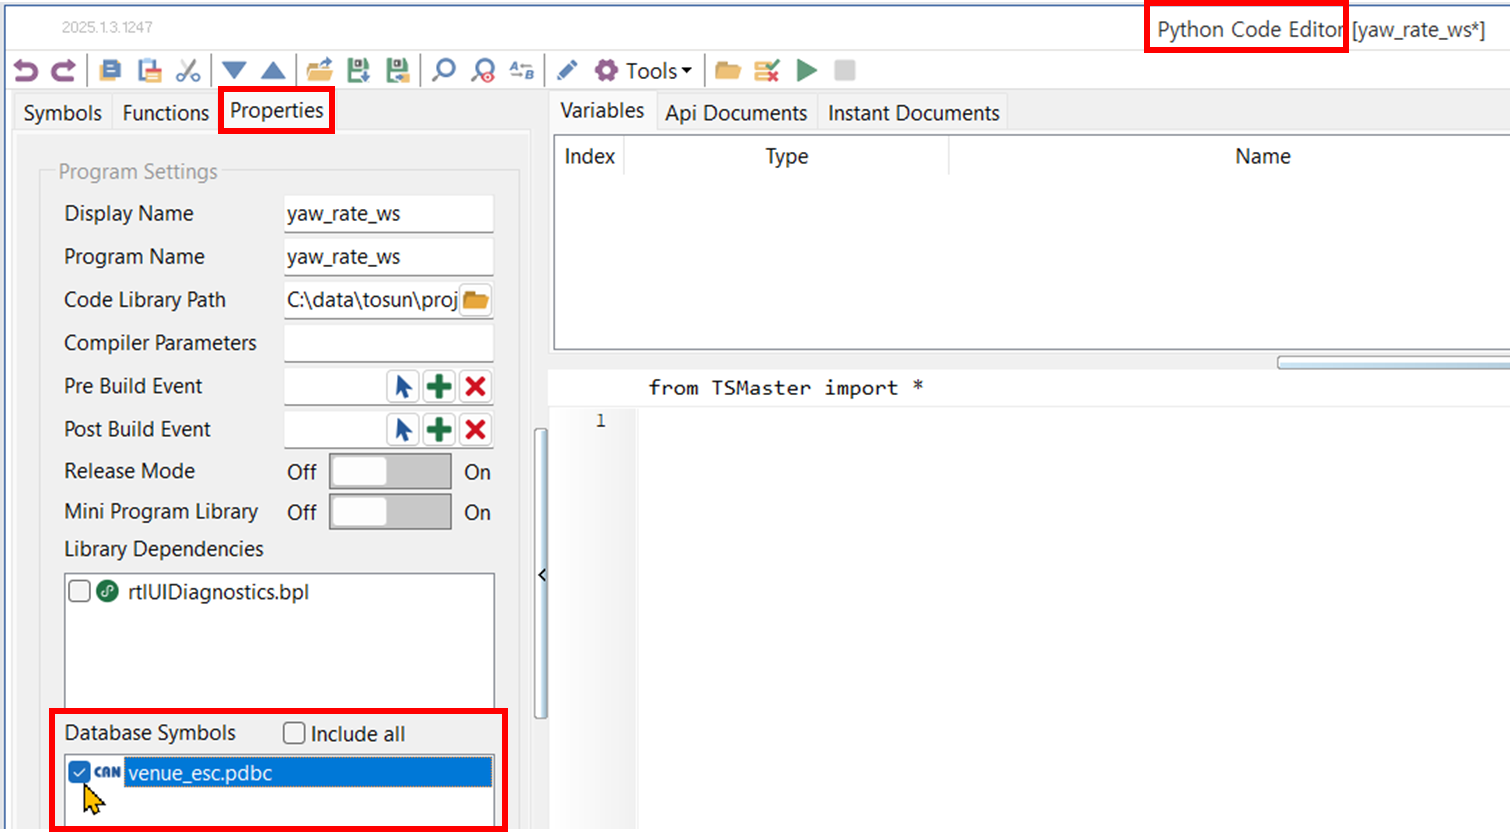This screenshot has width=1510, height=832.
Task: Enable the Include all checkbox
Action: (x=294, y=733)
